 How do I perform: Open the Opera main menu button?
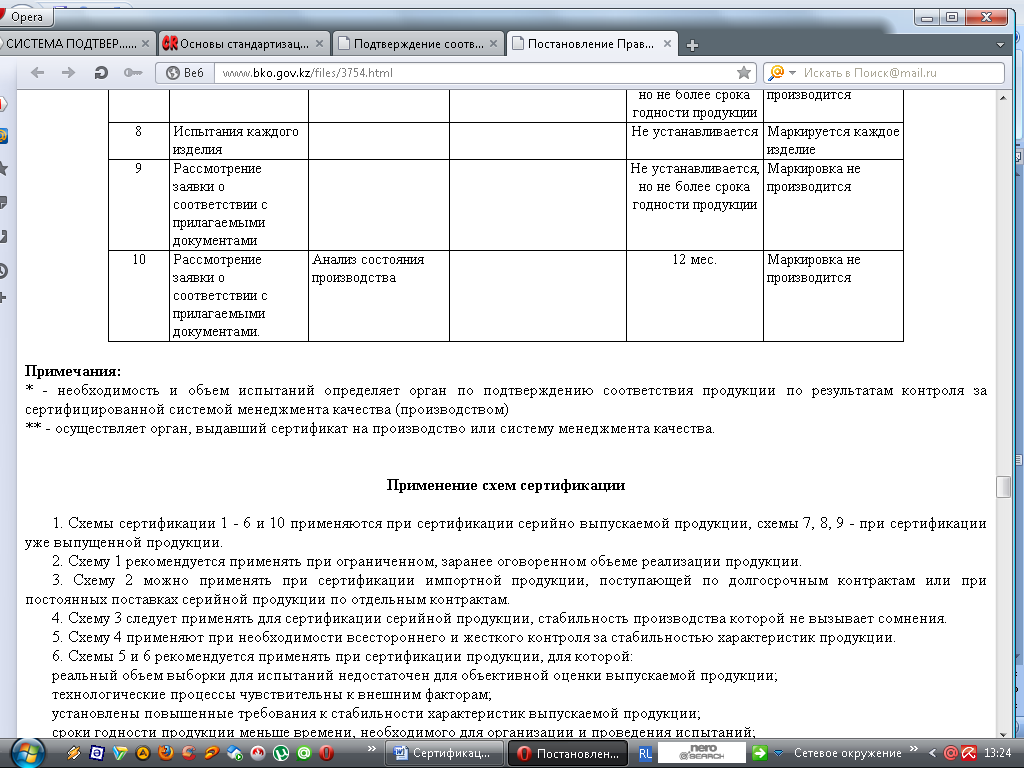[x=25, y=16]
